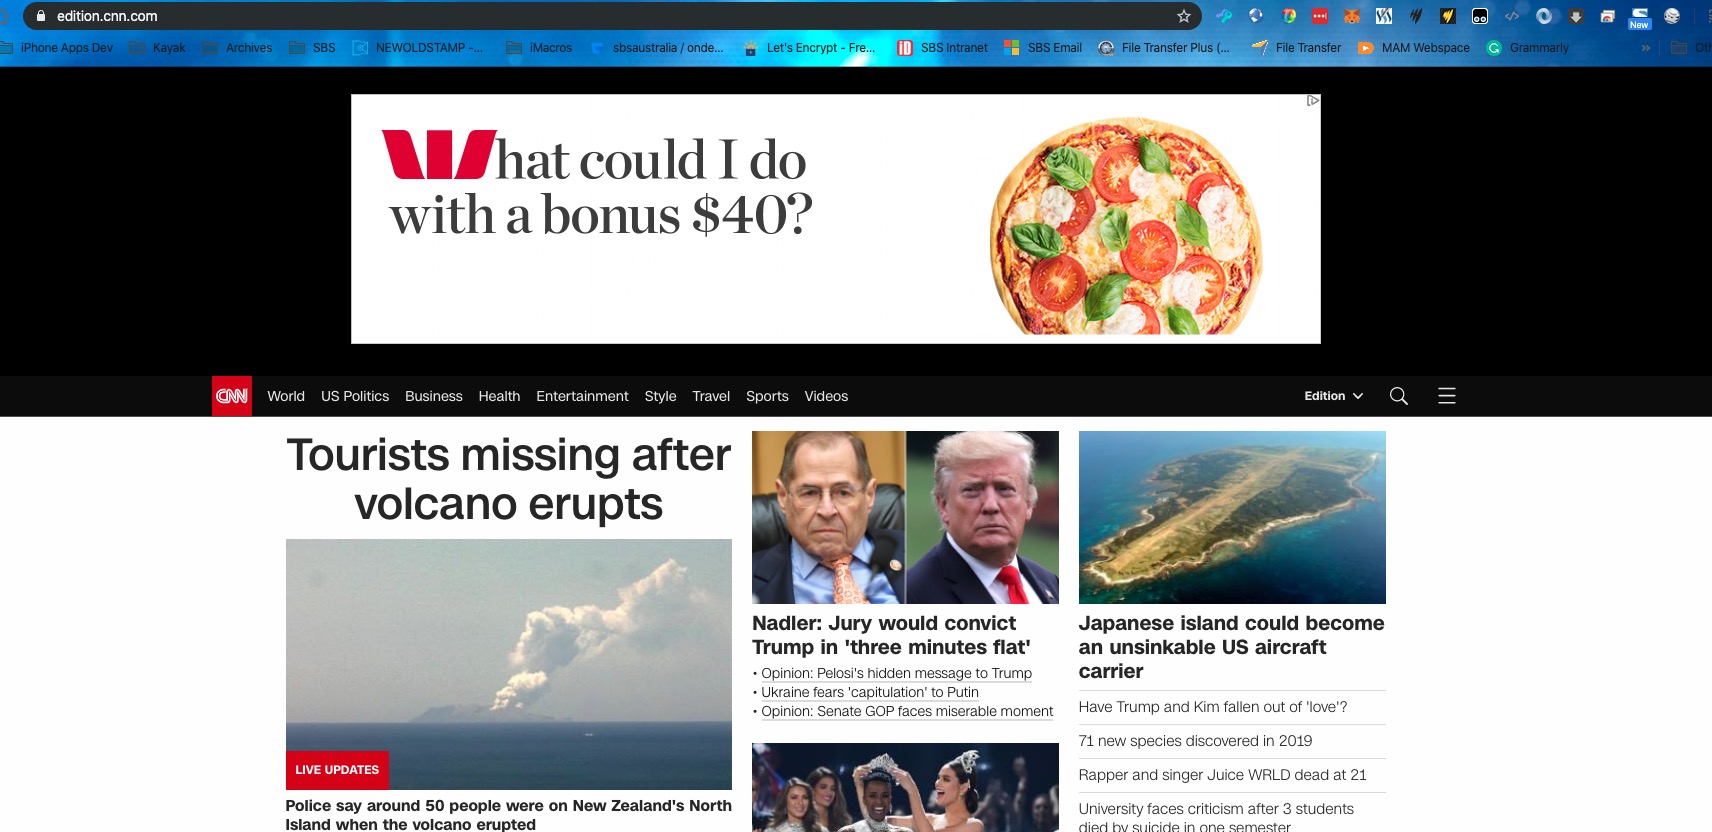Image resolution: width=1712 pixels, height=832 pixels.
Task: Open the Travel section
Action: click(x=711, y=396)
